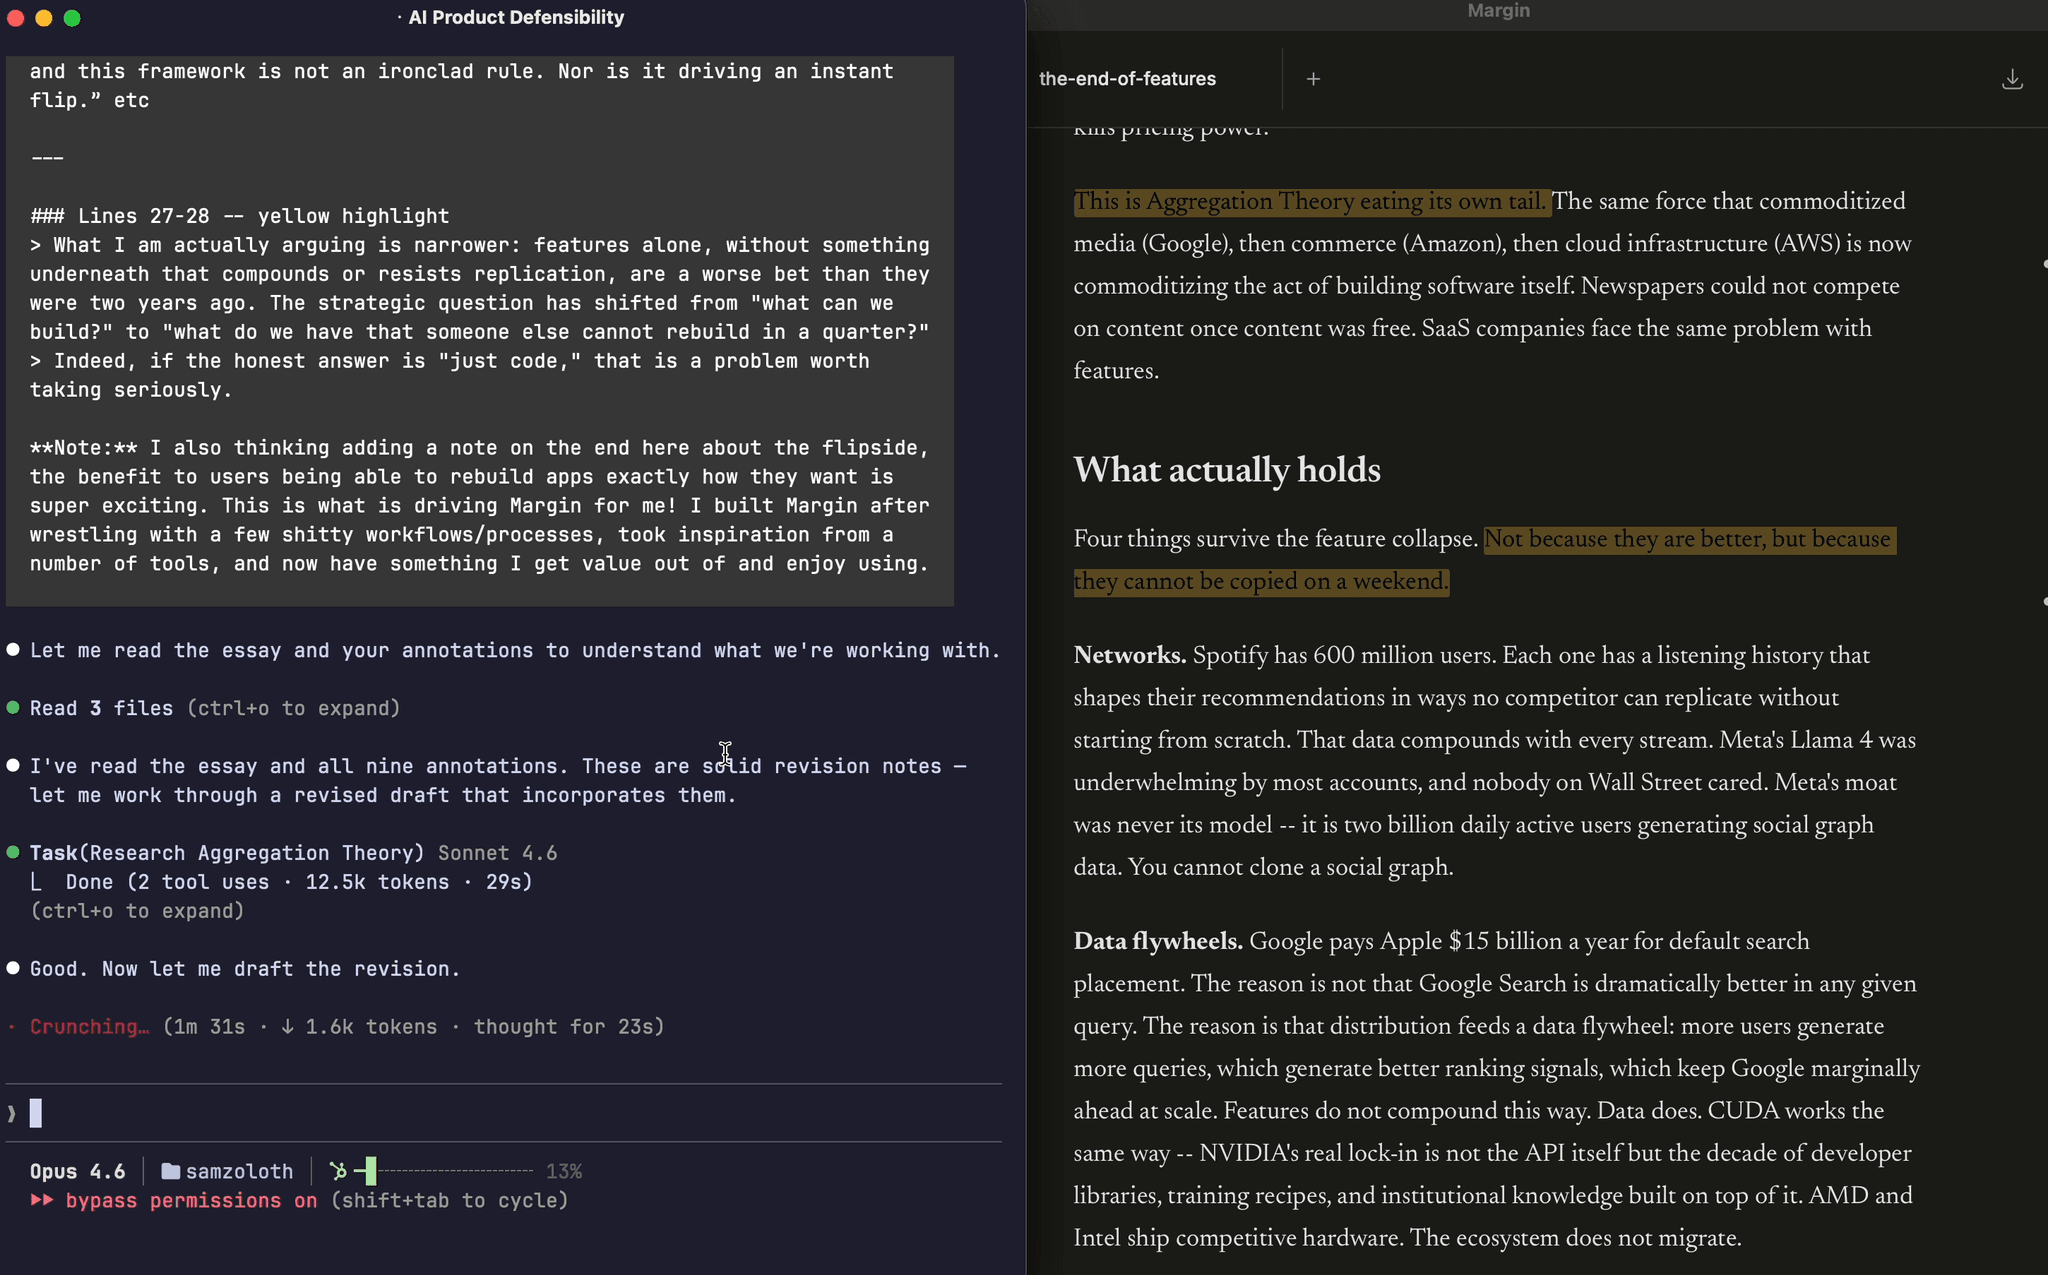This screenshot has height=1275, width=2048.
Task: Click the double-arrow bypass permissions icon
Action: coord(42,1200)
